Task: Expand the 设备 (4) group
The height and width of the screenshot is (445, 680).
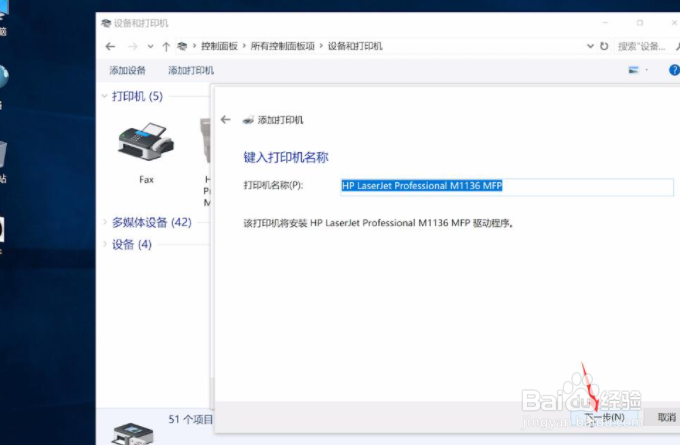Action: (105, 244)
